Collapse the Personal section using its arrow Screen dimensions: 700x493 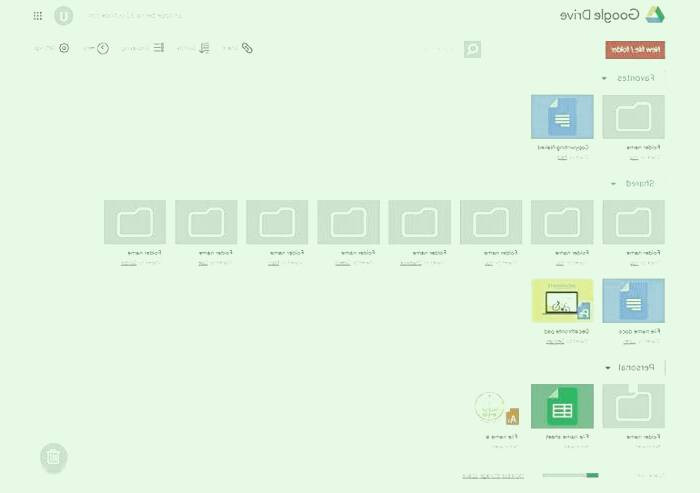608,368
